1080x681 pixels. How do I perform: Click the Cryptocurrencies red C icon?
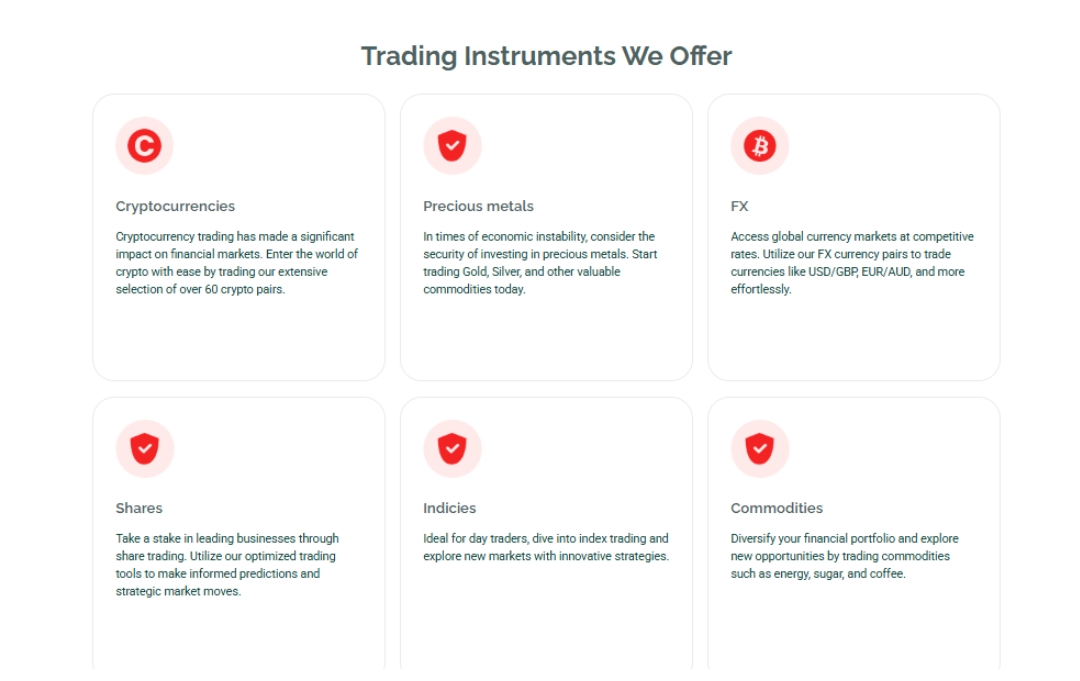click(144, 147)
